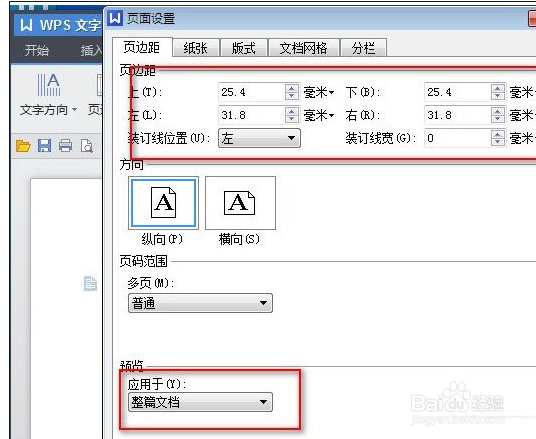Click the top margin 上(T) input field
Viewport: 536px width, 439px height.
(x=252, y=92)
